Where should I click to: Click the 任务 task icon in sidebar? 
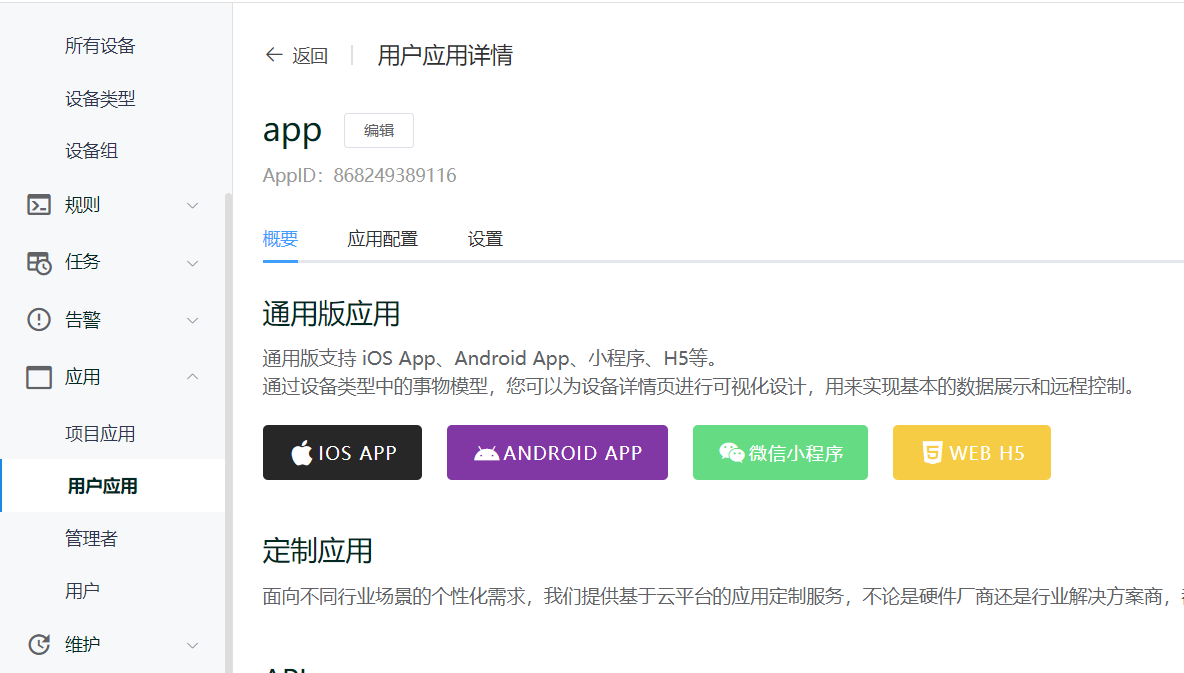[x=39, y=262]
